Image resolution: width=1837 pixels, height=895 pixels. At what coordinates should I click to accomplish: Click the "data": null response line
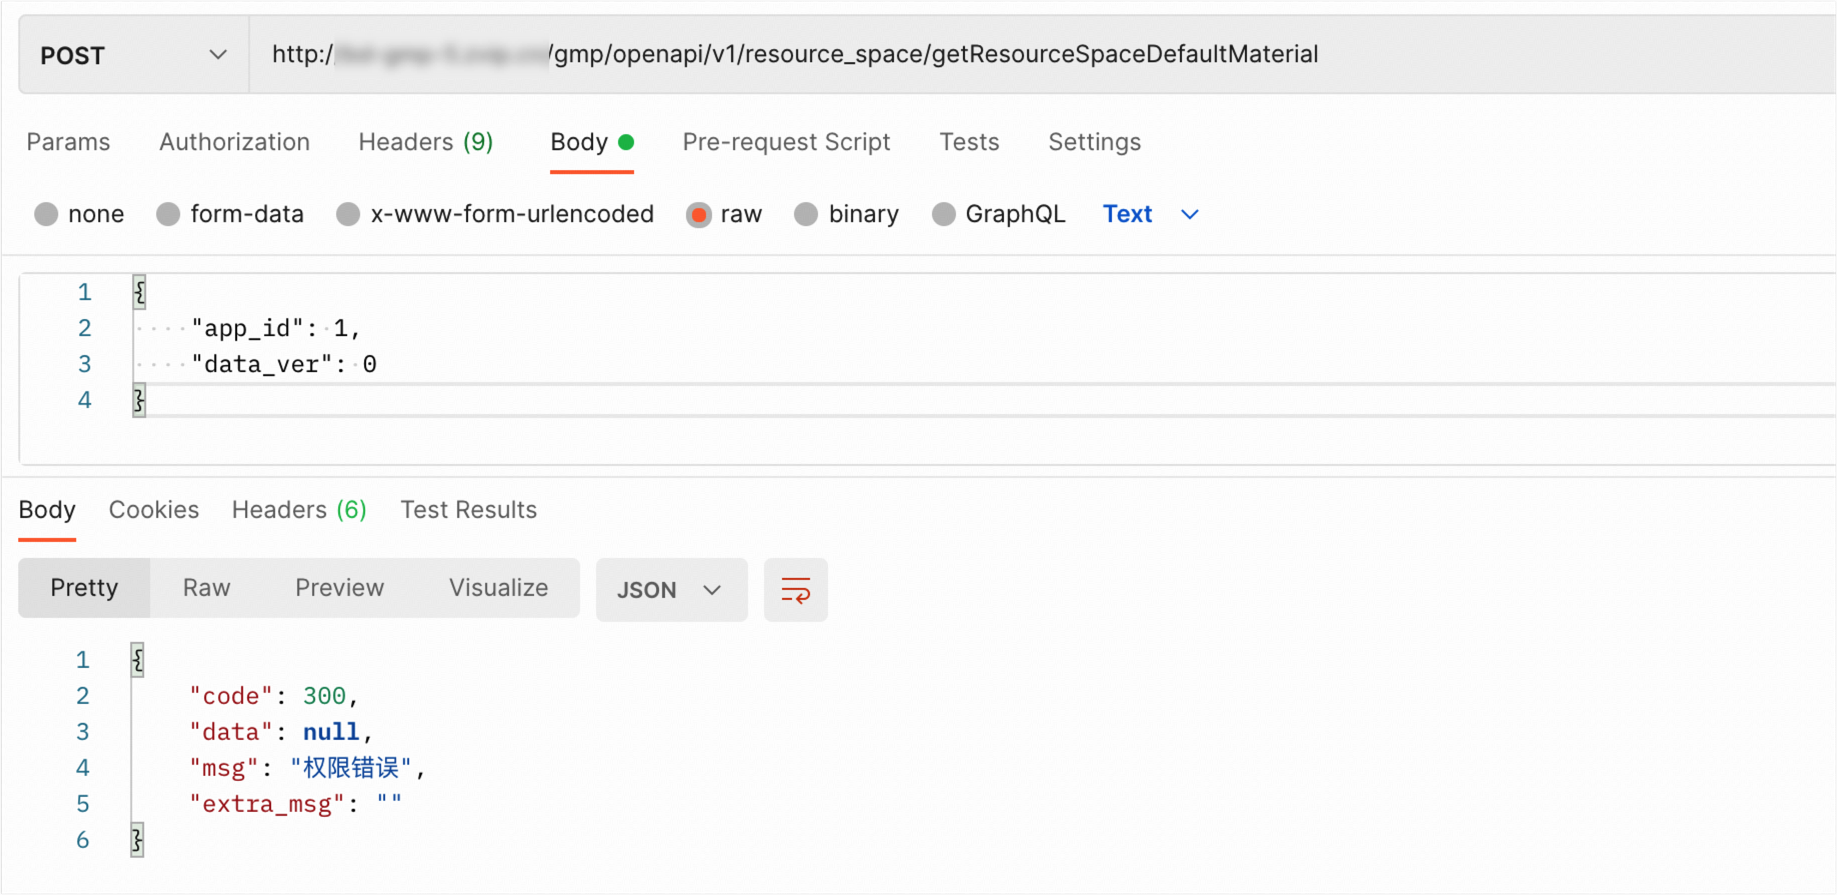tap(280, 732)
